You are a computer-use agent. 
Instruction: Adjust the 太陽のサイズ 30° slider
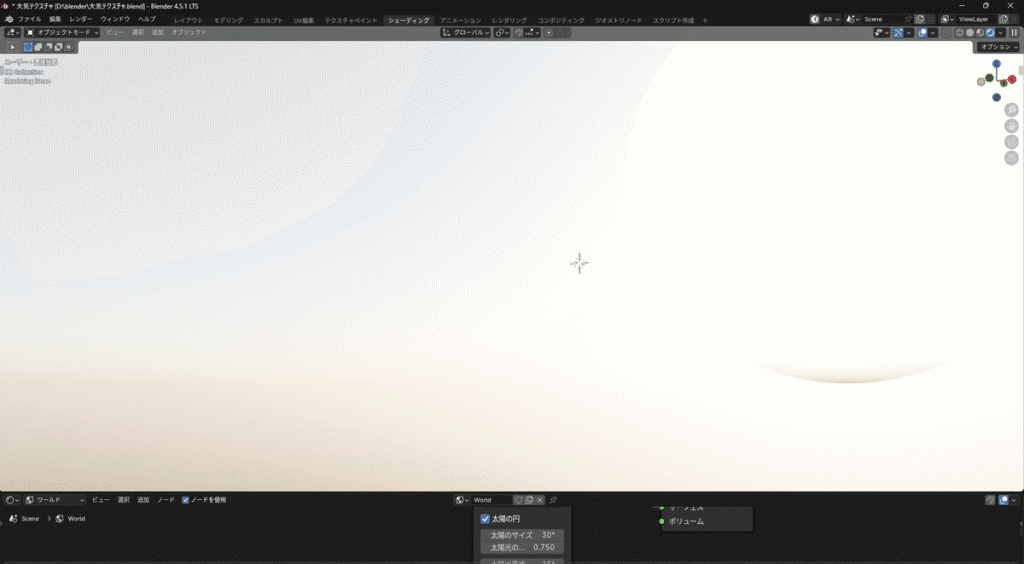(522, 535)
